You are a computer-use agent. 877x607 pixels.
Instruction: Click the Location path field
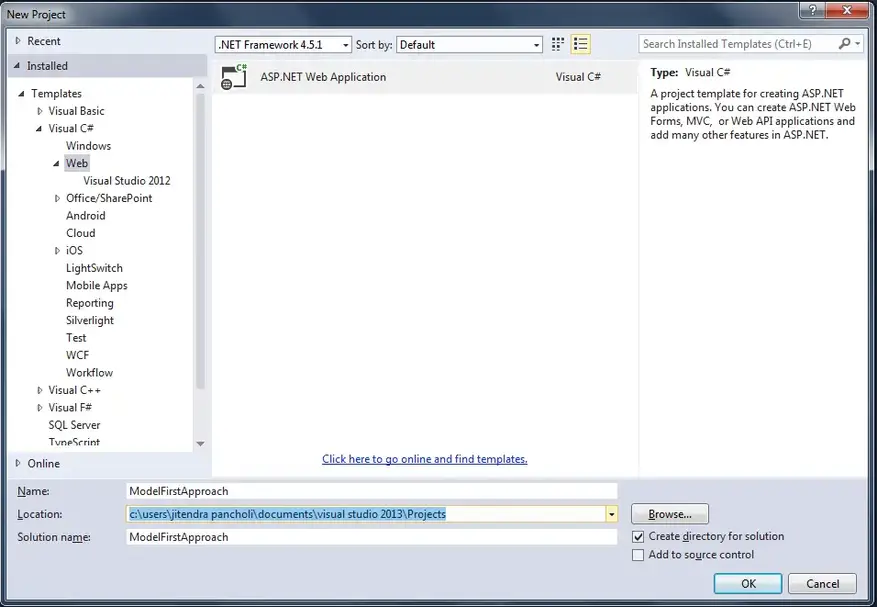[x=366, y=514]
